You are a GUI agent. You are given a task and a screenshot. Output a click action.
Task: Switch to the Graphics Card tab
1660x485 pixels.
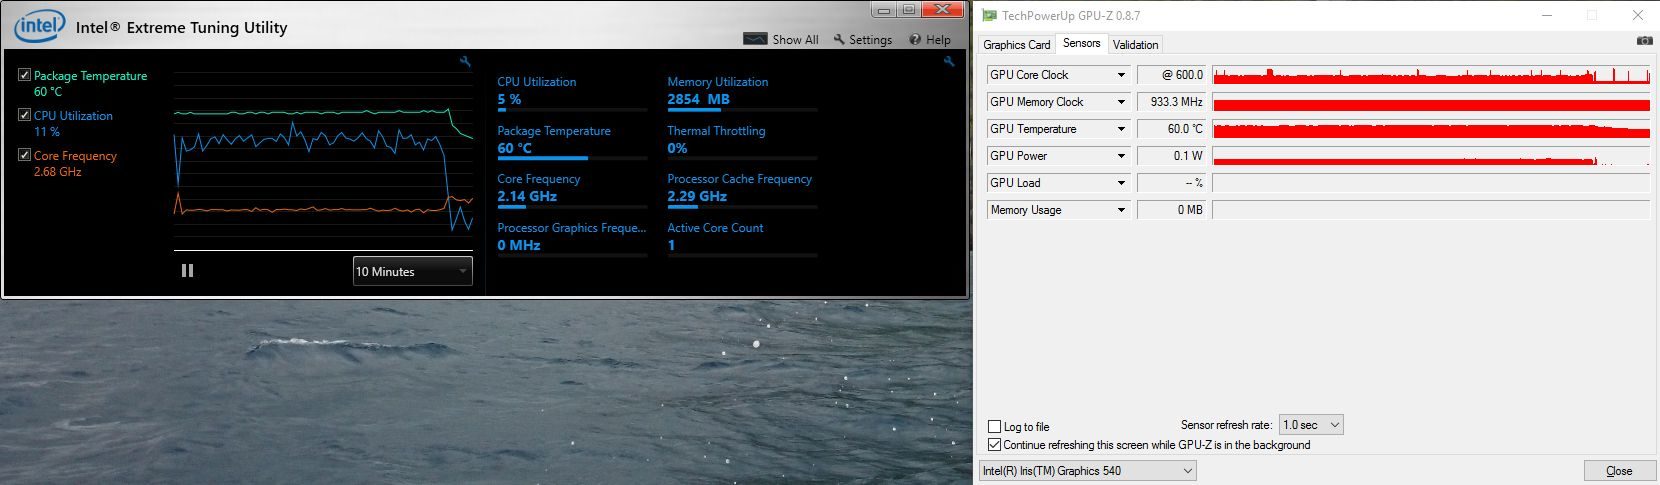[x=1016, y=45]
